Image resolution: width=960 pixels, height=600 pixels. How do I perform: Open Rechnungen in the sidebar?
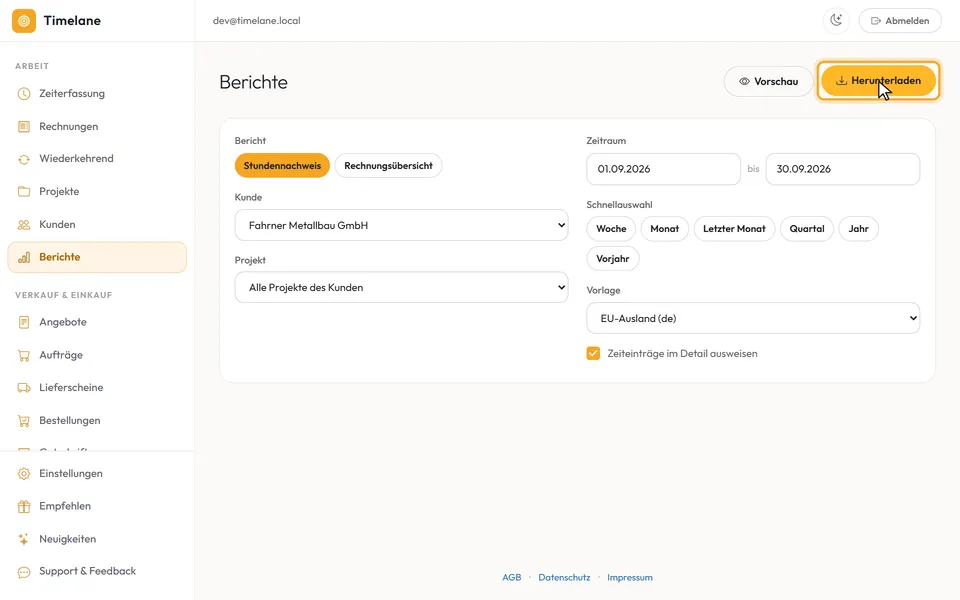[97, 127]
